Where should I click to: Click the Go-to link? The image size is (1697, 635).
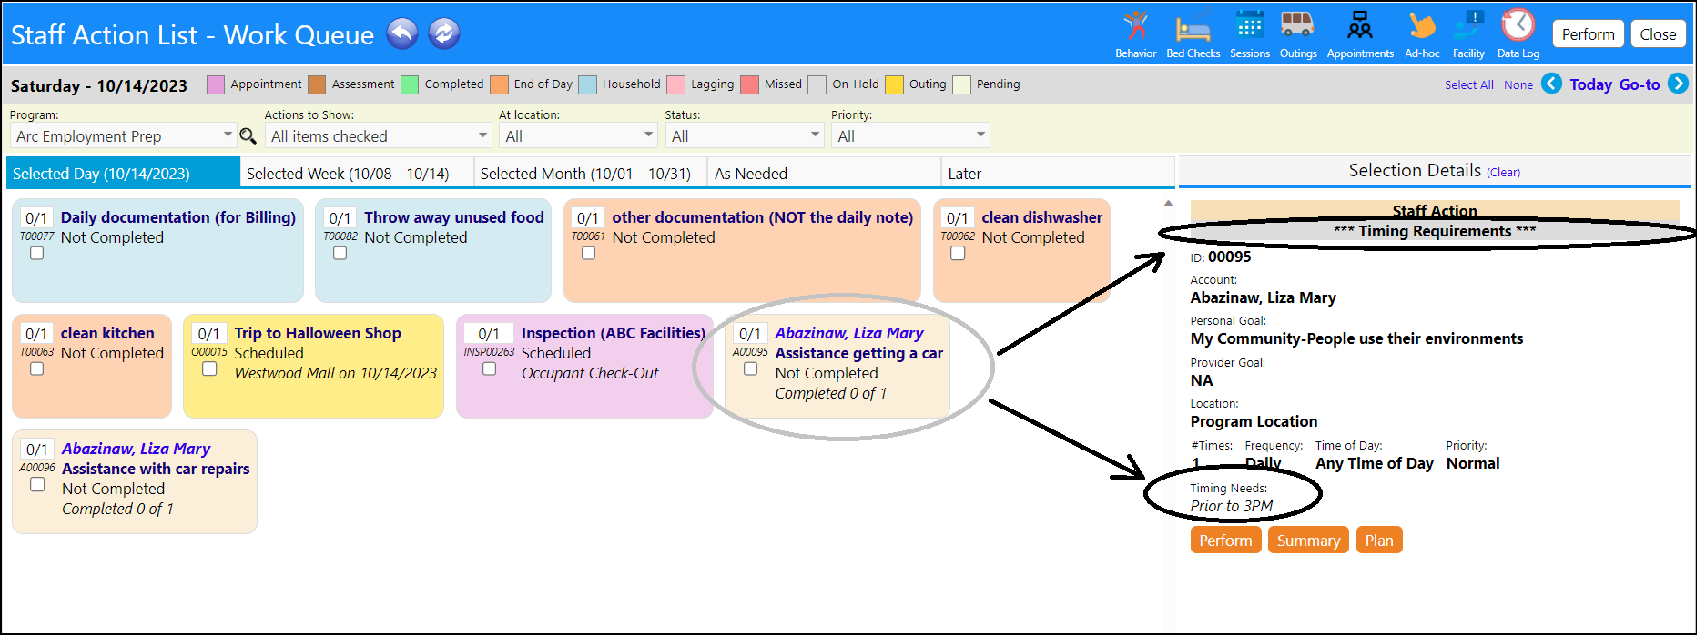point(1639,85)
